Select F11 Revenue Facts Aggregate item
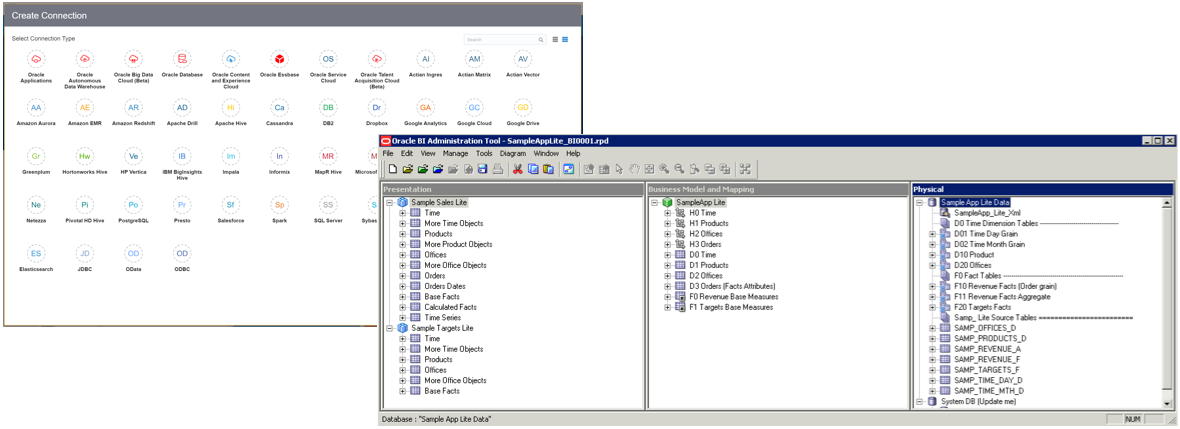Viewport: 1180px width, 429px height. [1002, 297]
